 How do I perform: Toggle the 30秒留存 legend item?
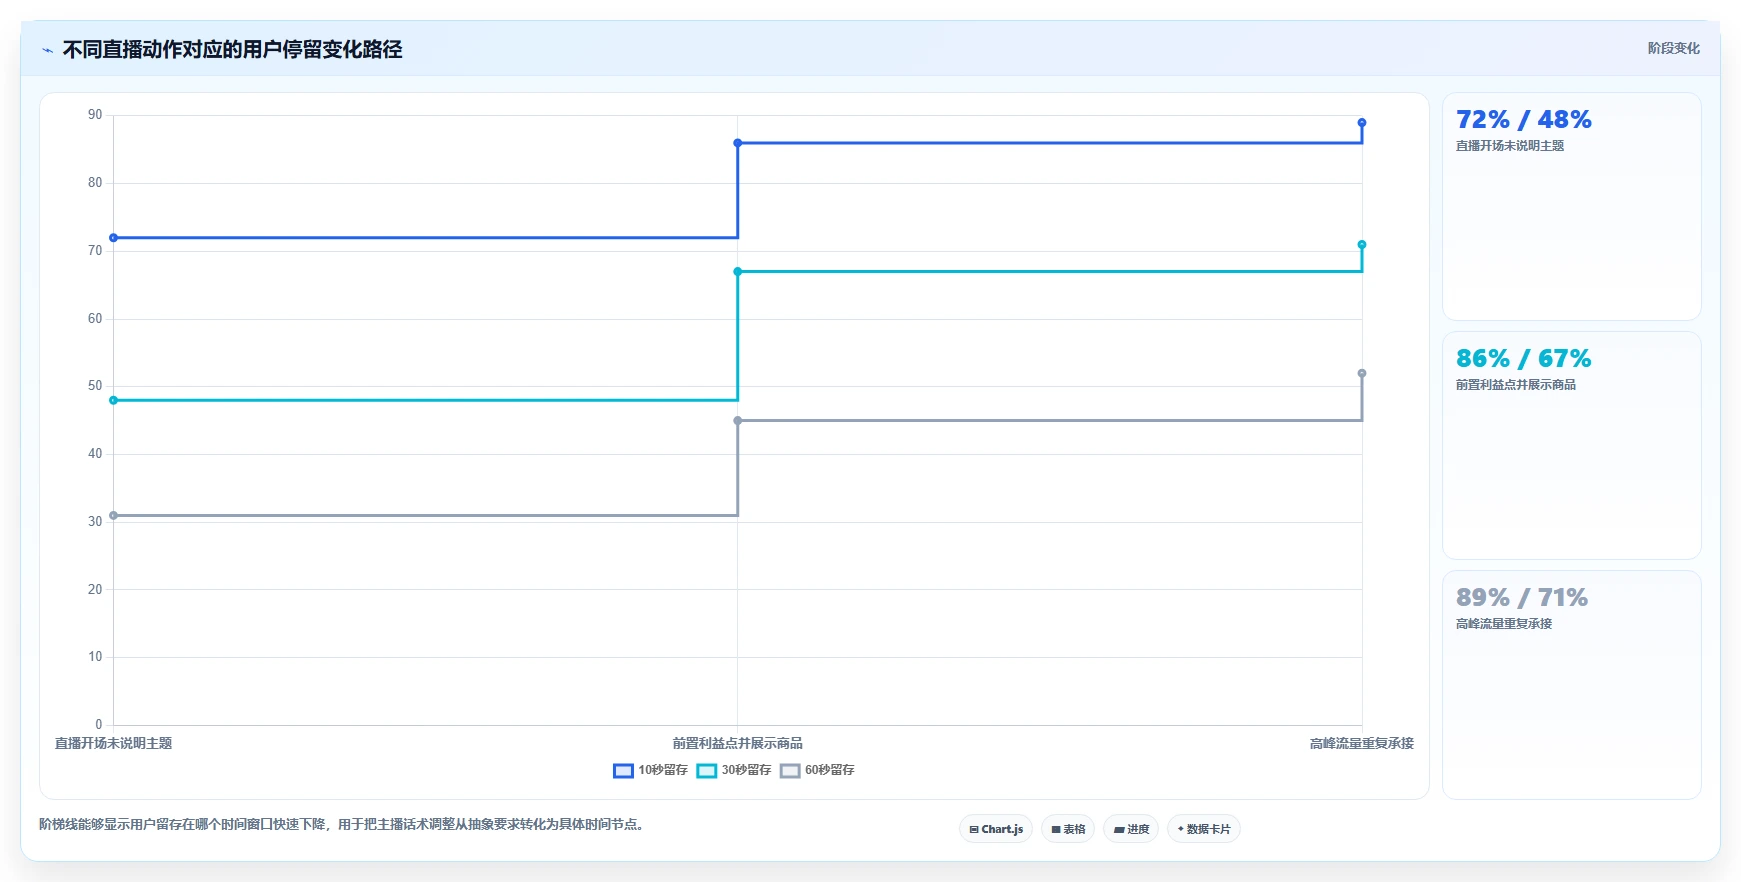coord(734,770)
